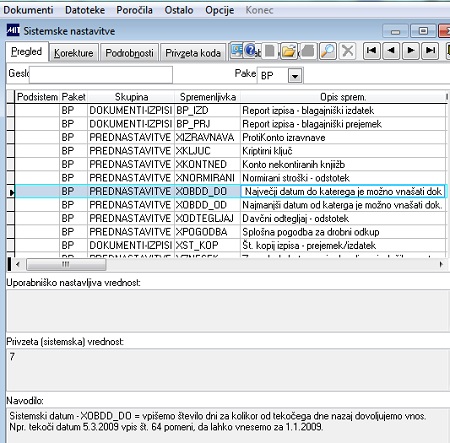Open the Poročila menu

[x=134, y=10]
